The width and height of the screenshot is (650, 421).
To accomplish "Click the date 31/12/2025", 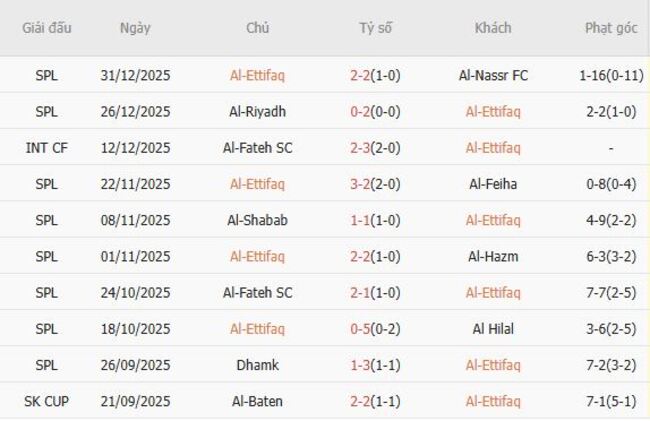I will (x=135, y=75).
